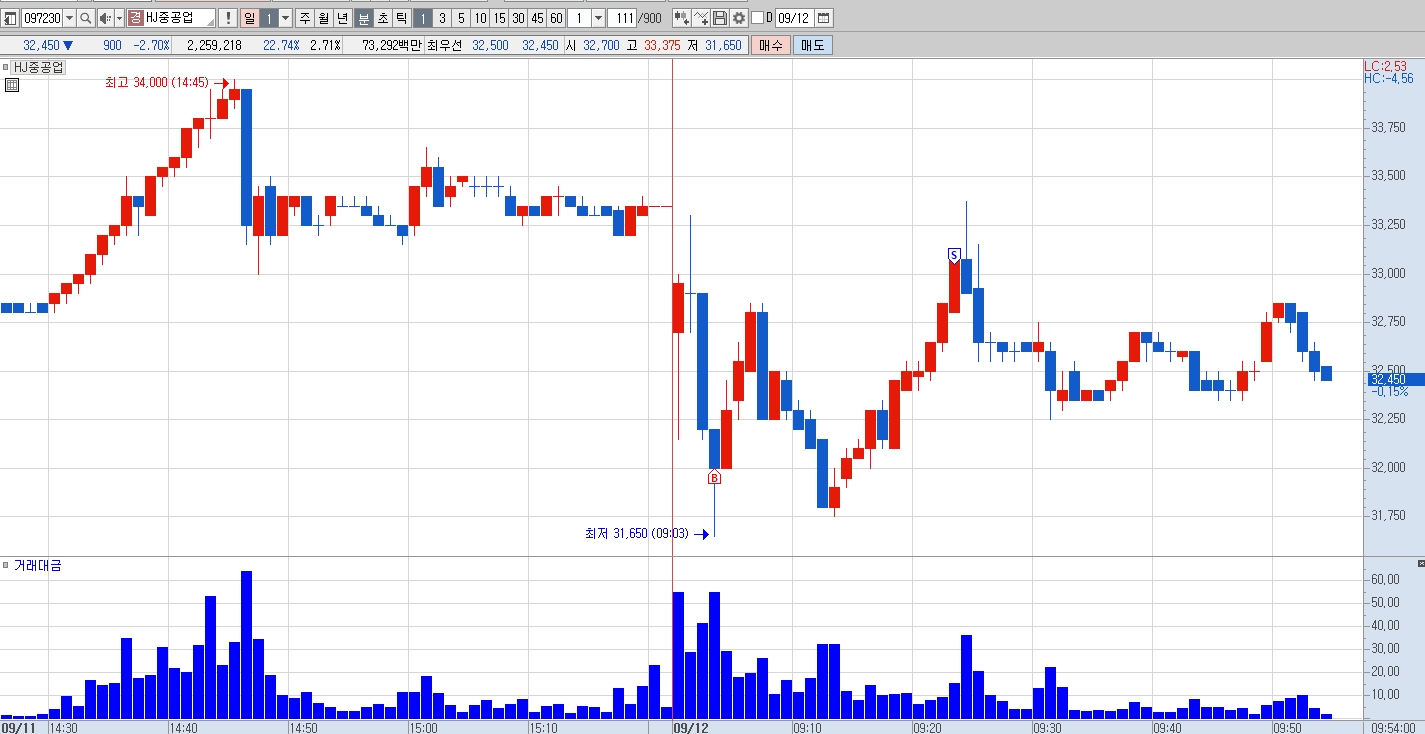Image resolution: width=1425 pixels, height=734 pixels.
Task: Select the 30-minute interval button
Action: 518,18
